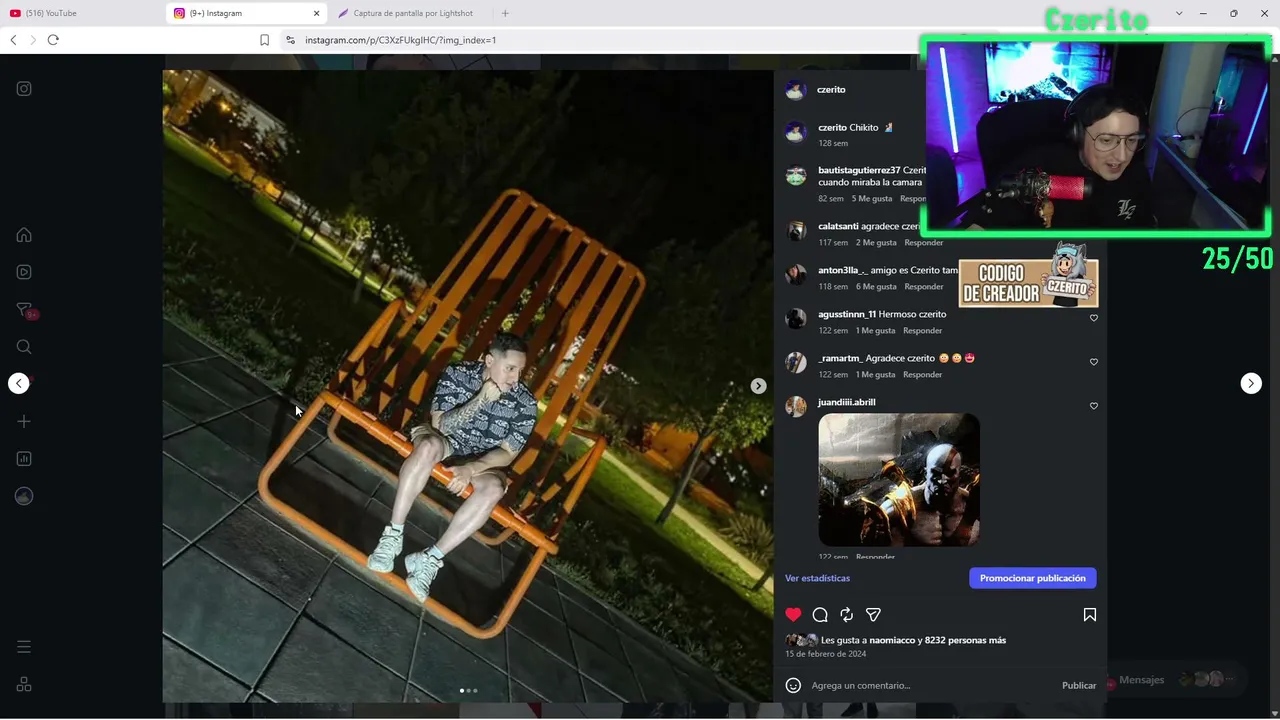Share the post with the paper plane icon
This screenshot has width=1280, height=720.
pyautogui.click(x=873, y=615)
